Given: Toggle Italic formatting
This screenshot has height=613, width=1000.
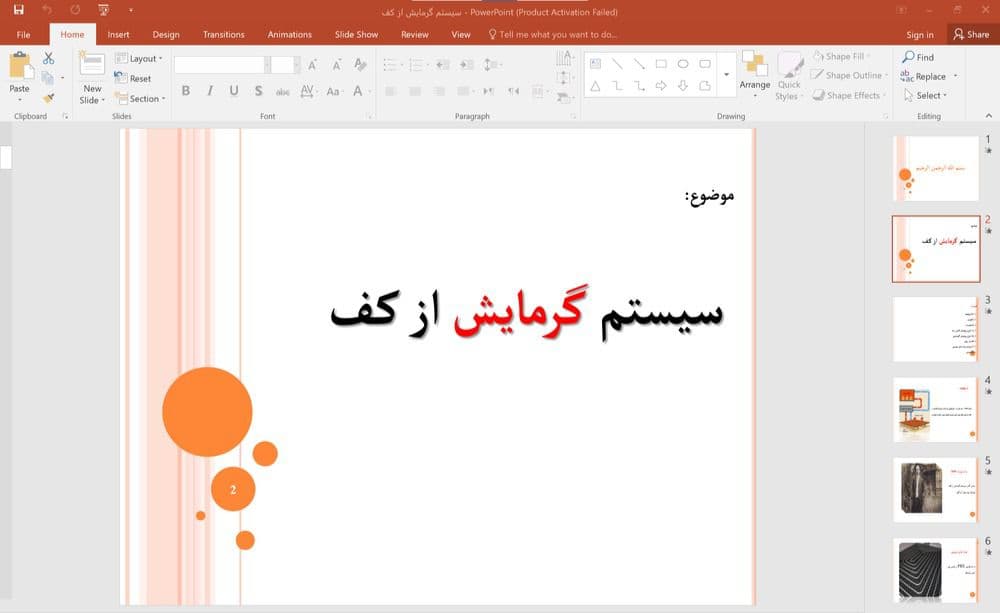Looking at the screenshot, I should coord(210,91).
